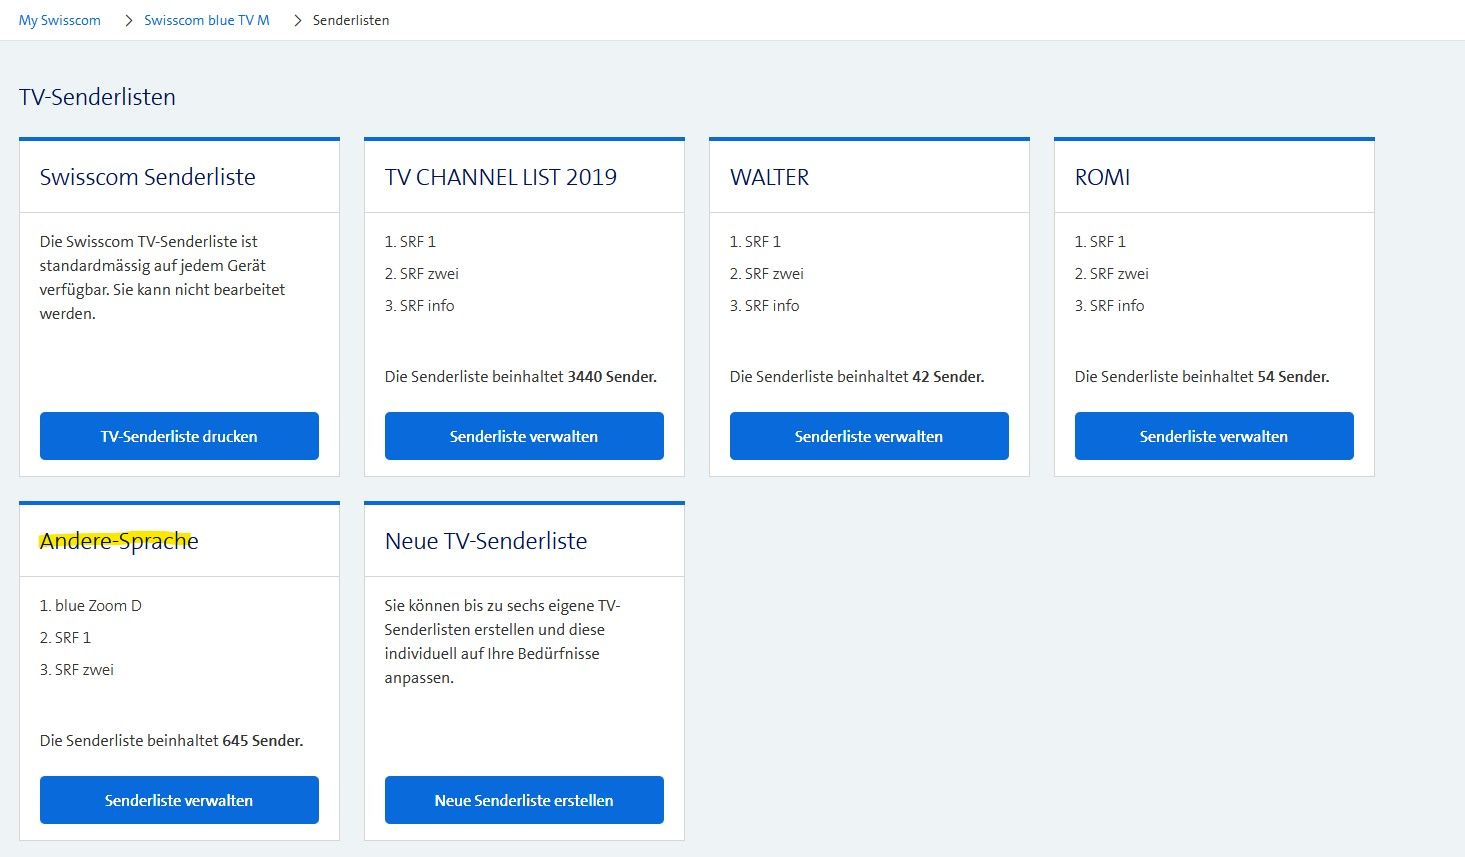Click the '54 Sender.' count in ROMI
Viewport: 1465px width, 857px height.
pyautogui.click(x=1293, y=377)
